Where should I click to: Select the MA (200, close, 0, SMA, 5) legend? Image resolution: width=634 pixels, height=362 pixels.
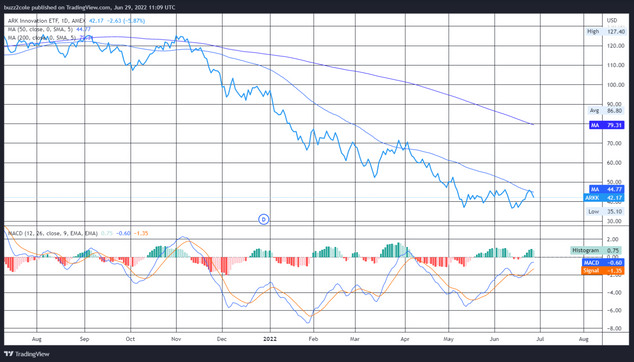click(42, 38)
